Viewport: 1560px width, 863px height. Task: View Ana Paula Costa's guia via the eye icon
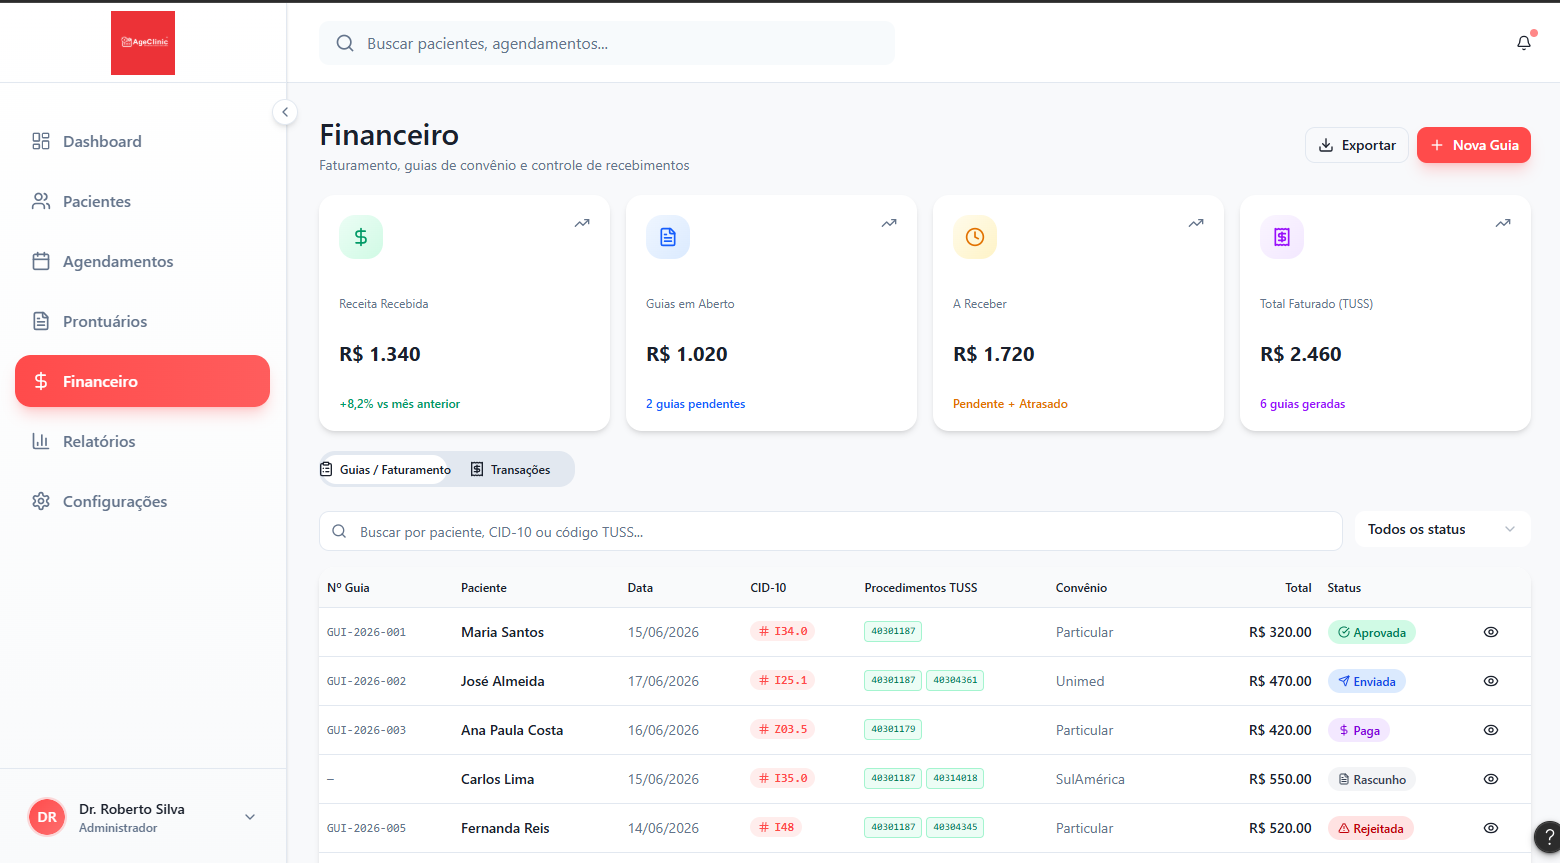pos(1491,730)
